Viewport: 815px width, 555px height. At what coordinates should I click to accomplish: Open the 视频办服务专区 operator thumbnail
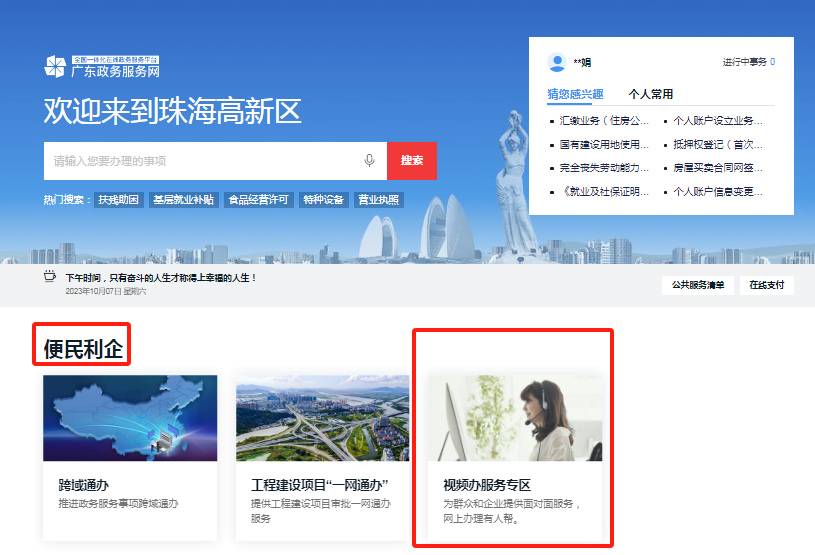click(515, 418)
